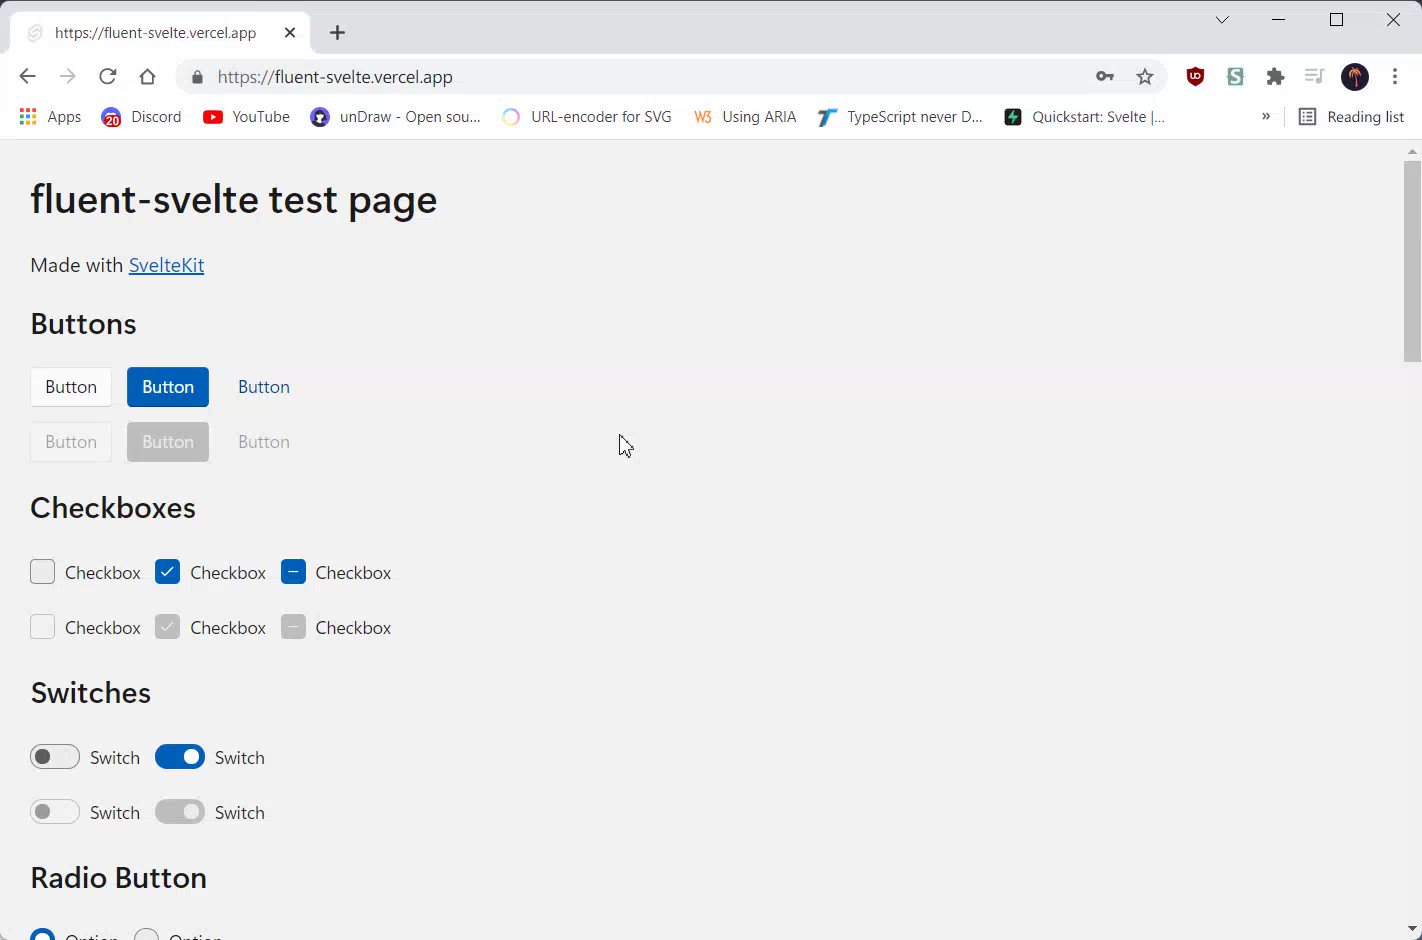The height and width of the screenshot is (940, 1422).
Task: Click the Buttons section heading
Action: coord(83,324)
